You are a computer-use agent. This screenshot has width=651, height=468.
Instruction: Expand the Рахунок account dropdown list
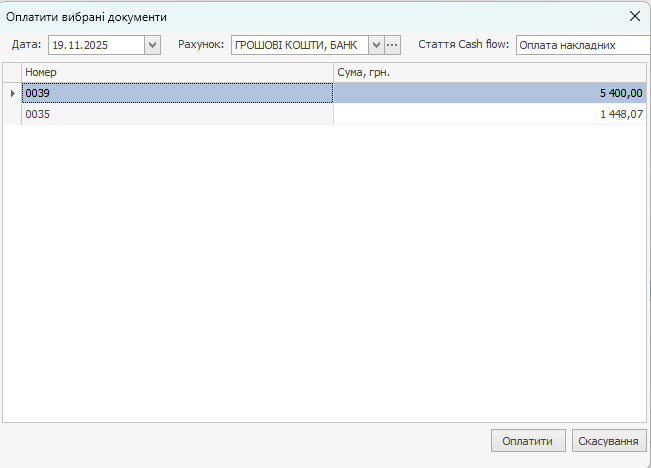376,45
